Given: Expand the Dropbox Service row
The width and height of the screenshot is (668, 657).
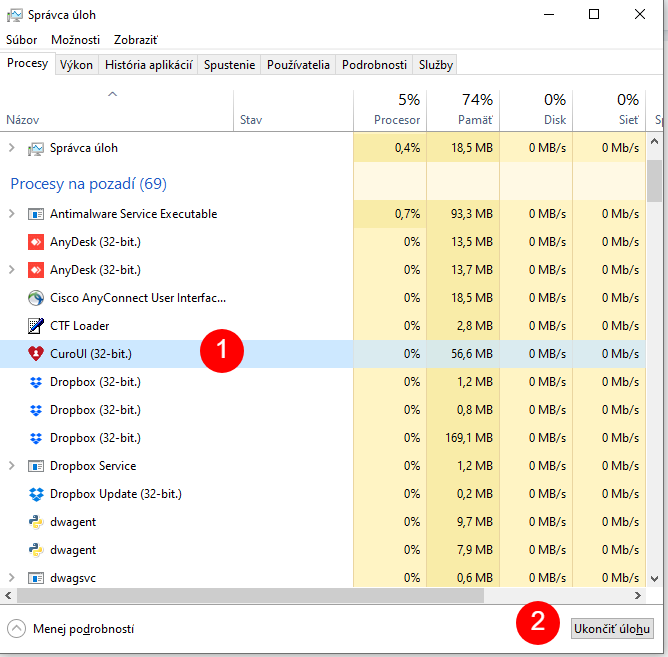Looking at the screenshot, I should tap(12, 466).
